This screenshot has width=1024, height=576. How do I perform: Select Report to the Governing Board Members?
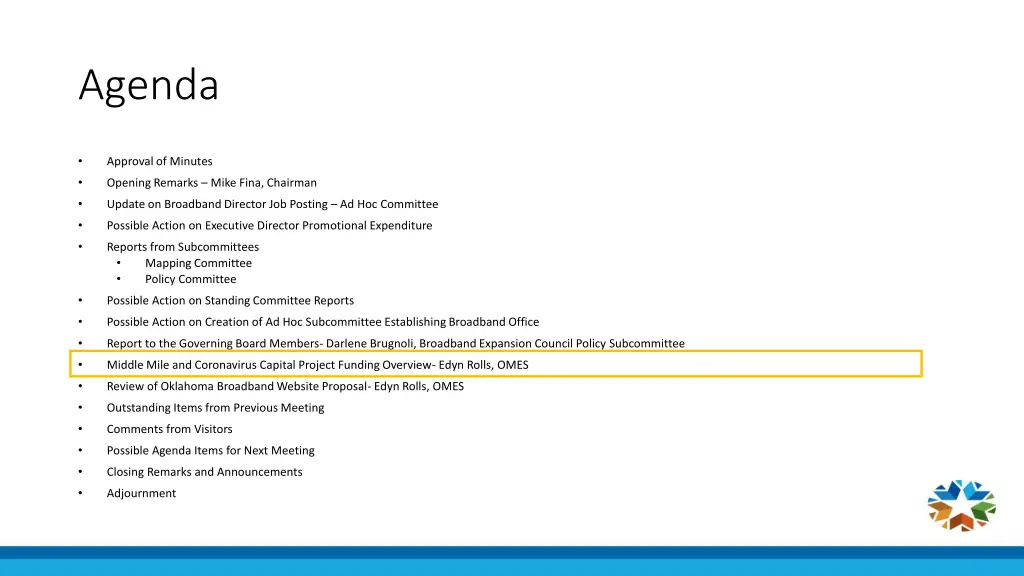click(395, 344)
